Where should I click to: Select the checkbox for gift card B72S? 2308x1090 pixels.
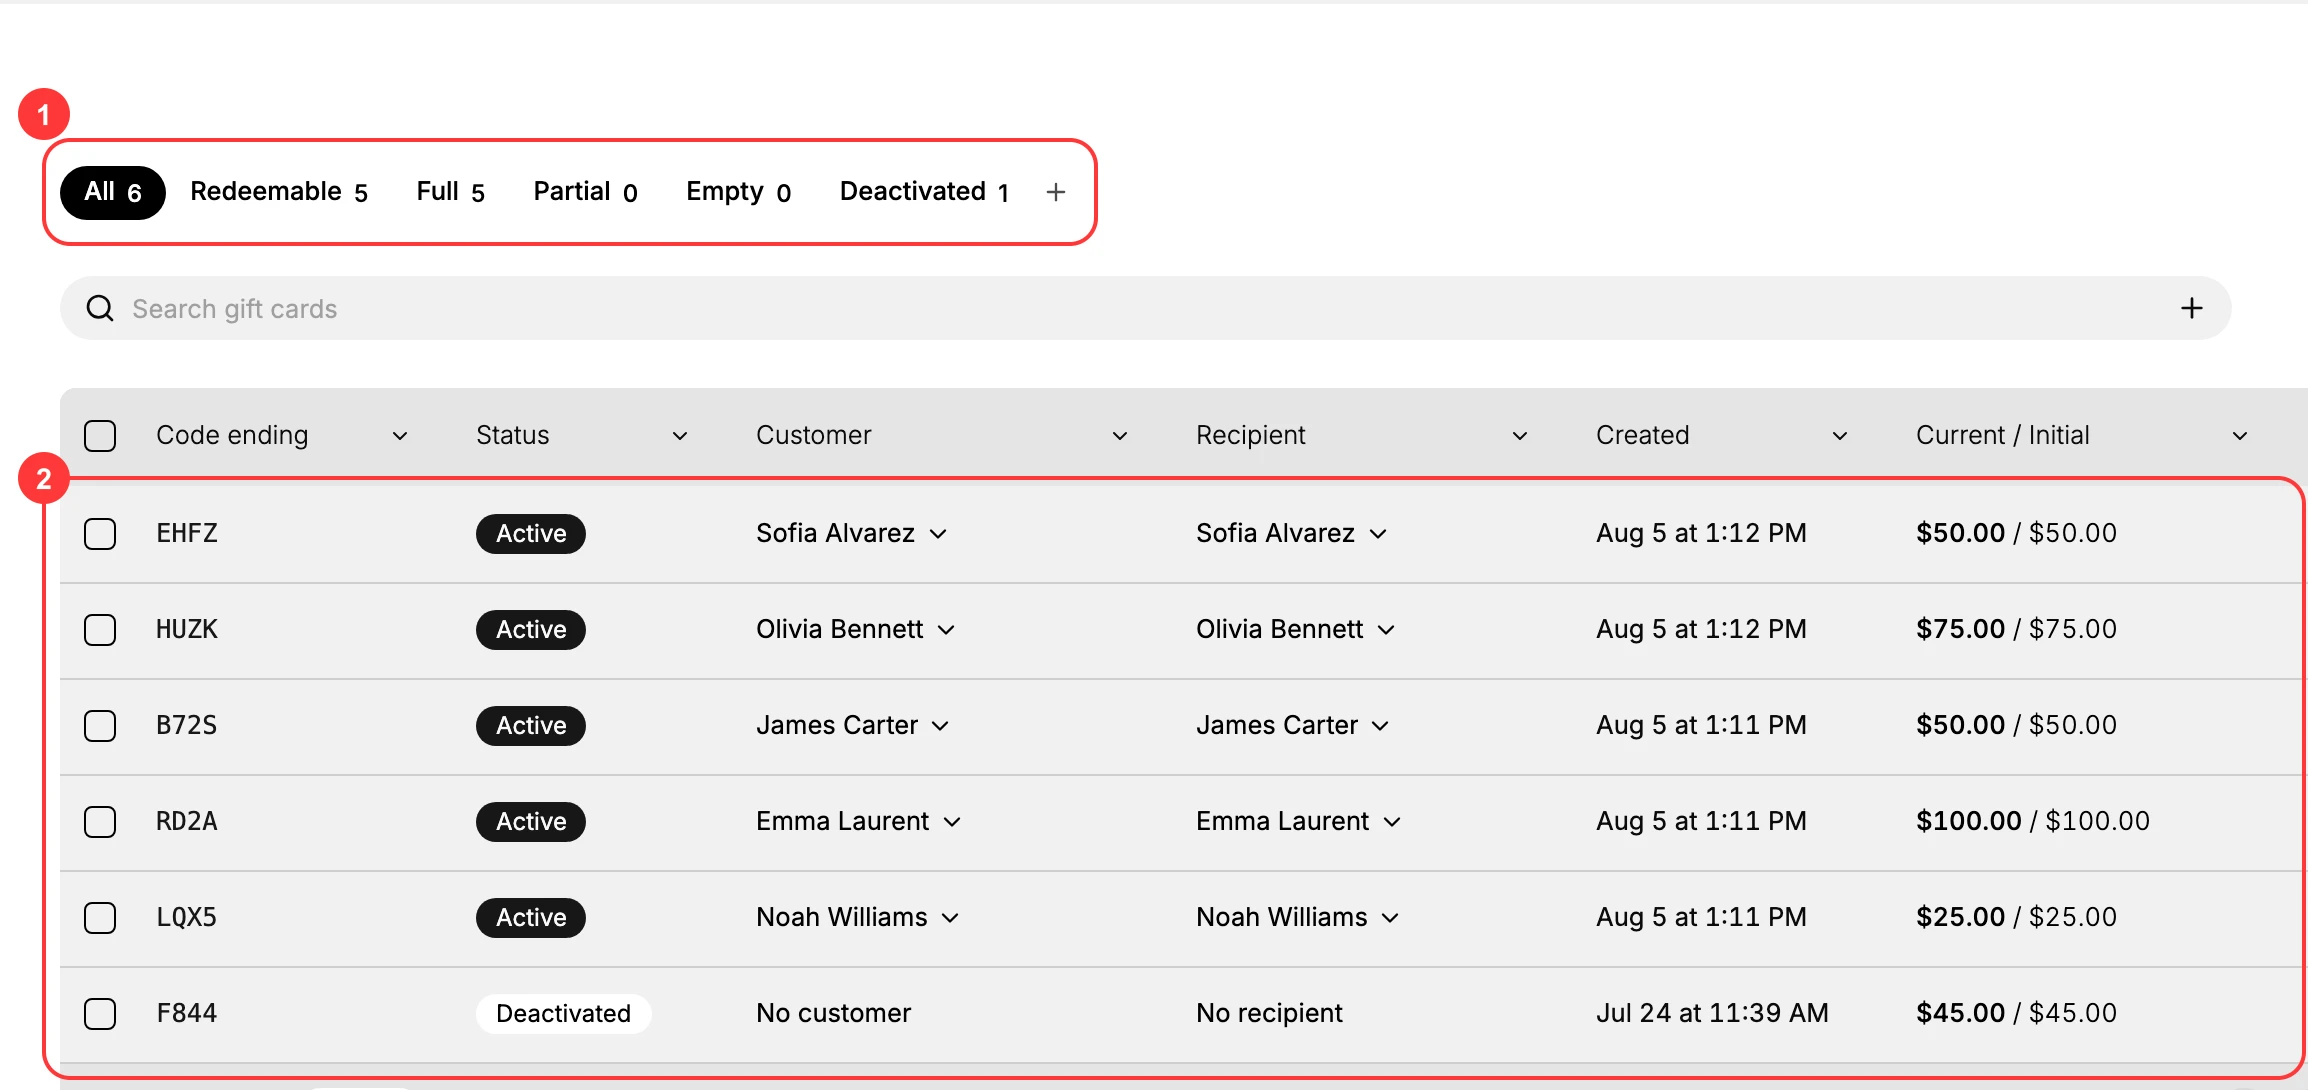click(x=100, y=725)
